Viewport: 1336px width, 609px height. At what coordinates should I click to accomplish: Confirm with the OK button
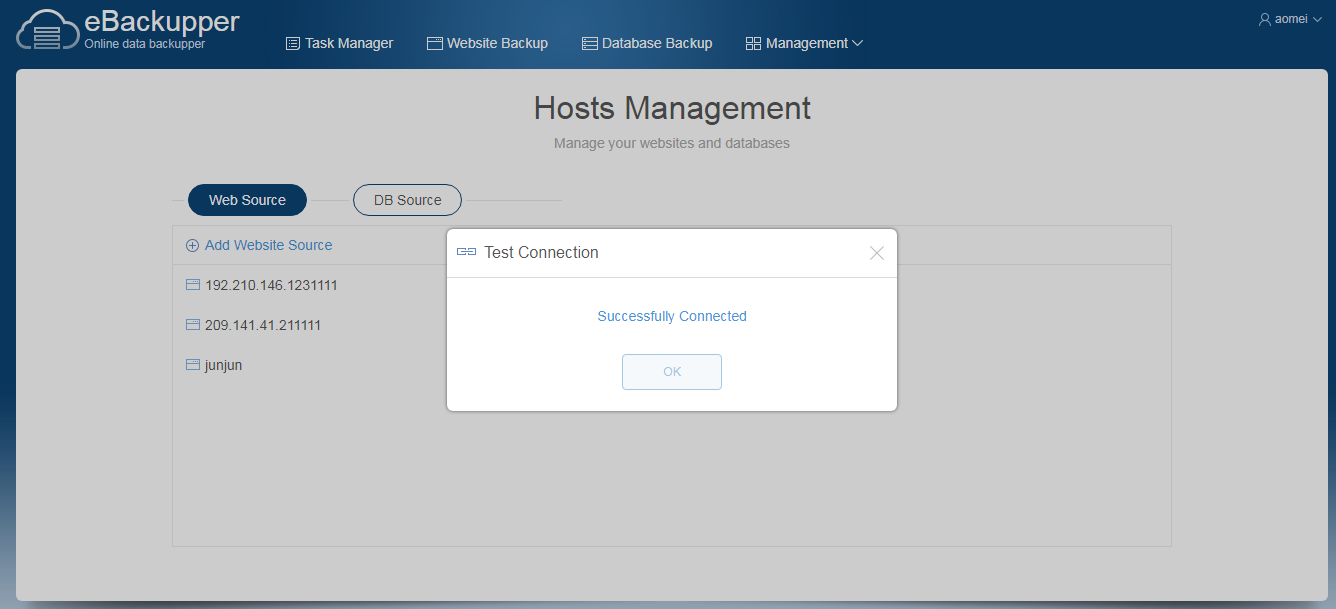[672, 372]
